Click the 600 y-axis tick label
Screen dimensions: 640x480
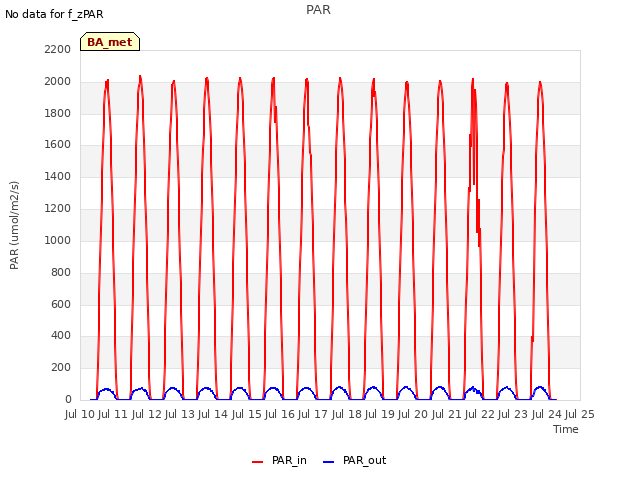(61, 304)
